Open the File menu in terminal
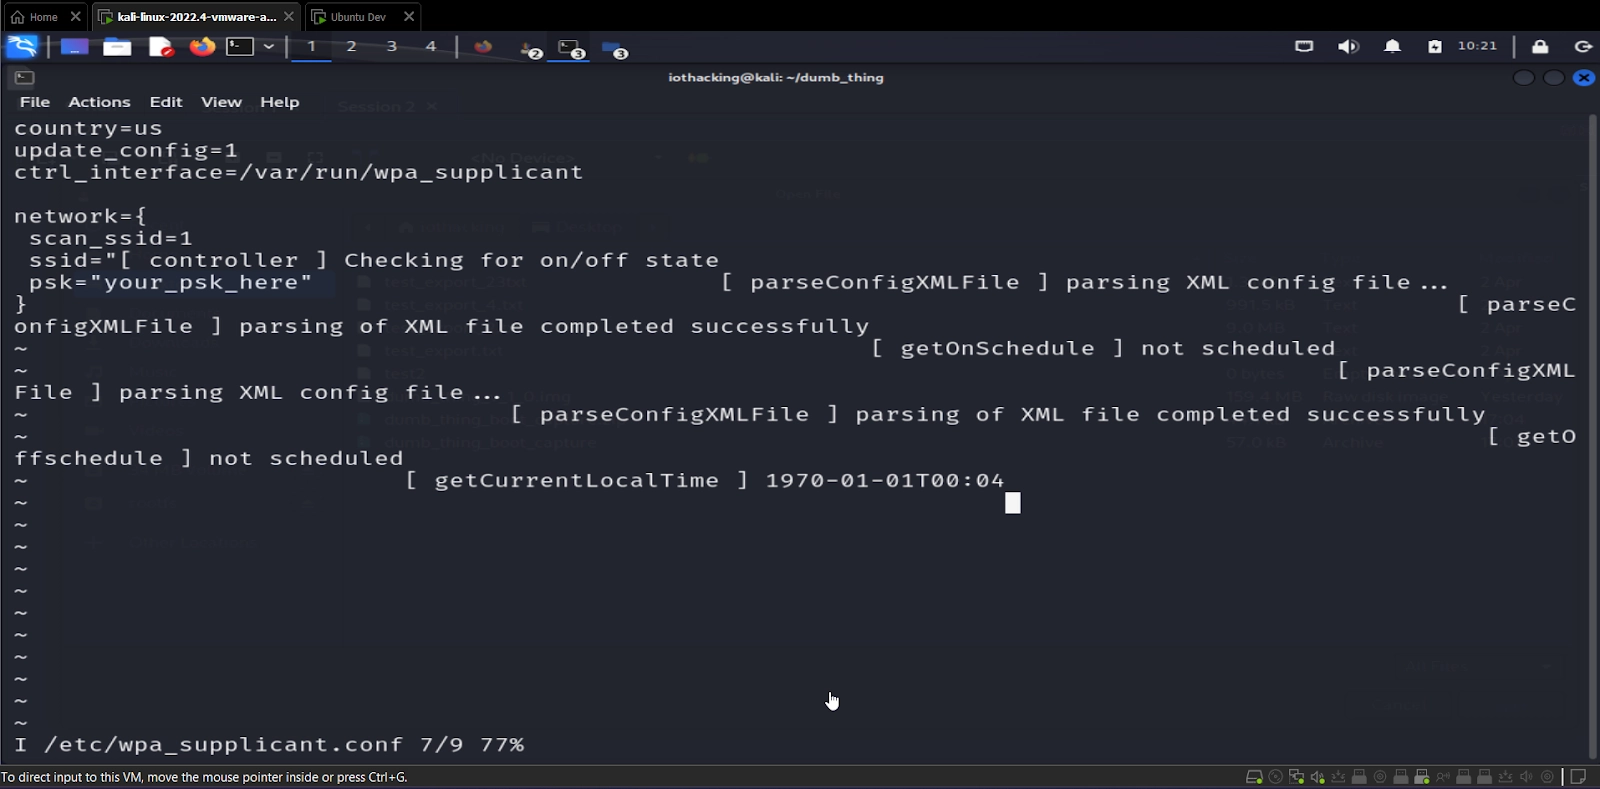 35,102
